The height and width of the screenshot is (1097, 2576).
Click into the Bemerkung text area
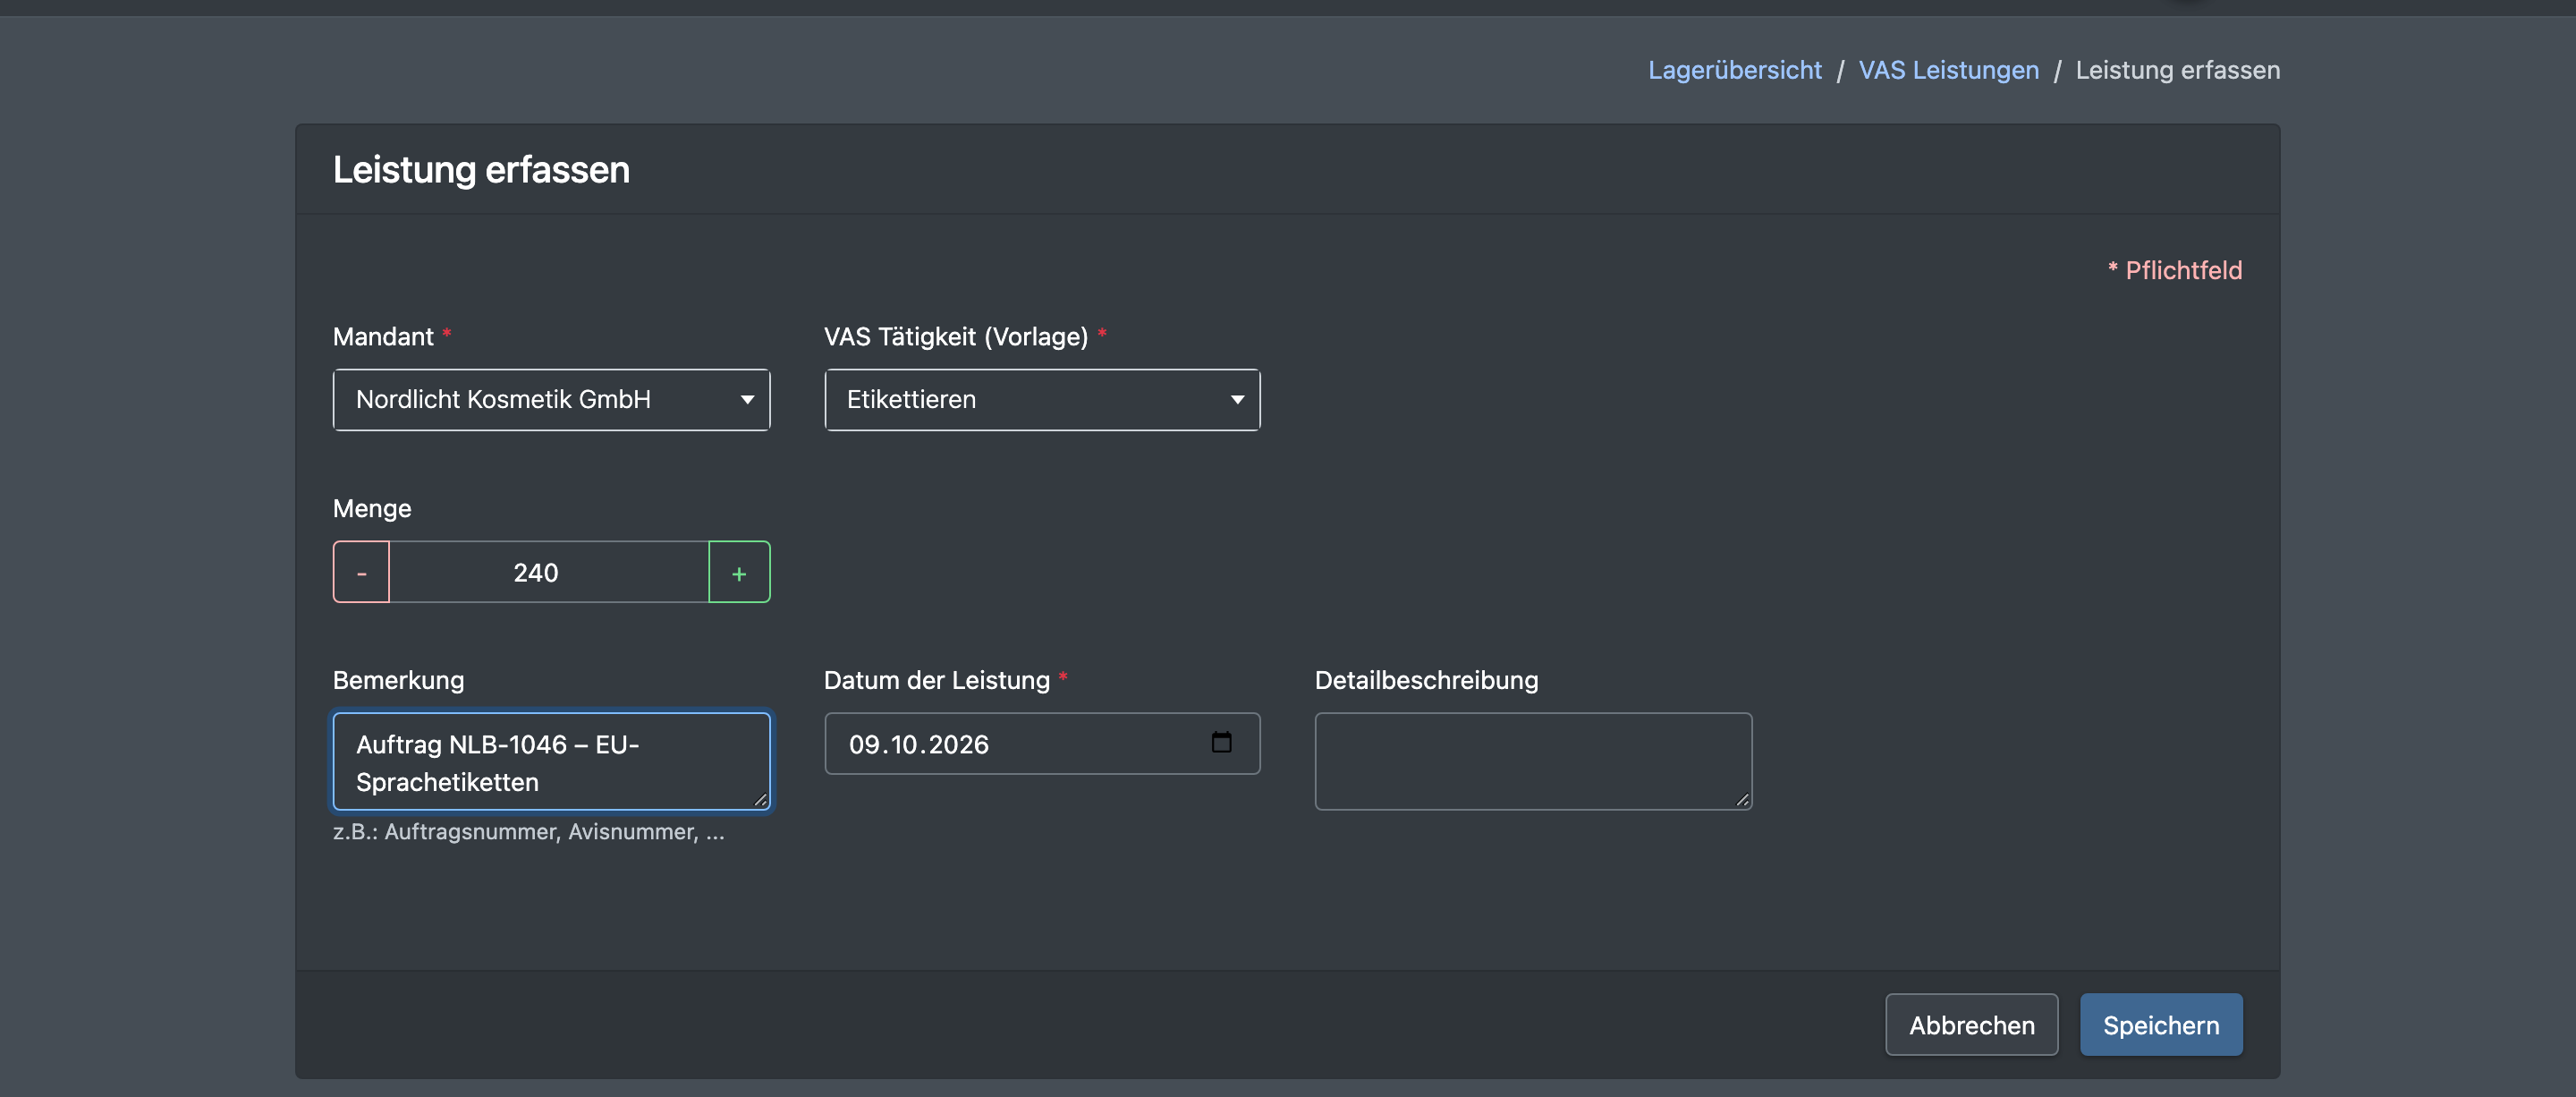(x=551, y=762)
